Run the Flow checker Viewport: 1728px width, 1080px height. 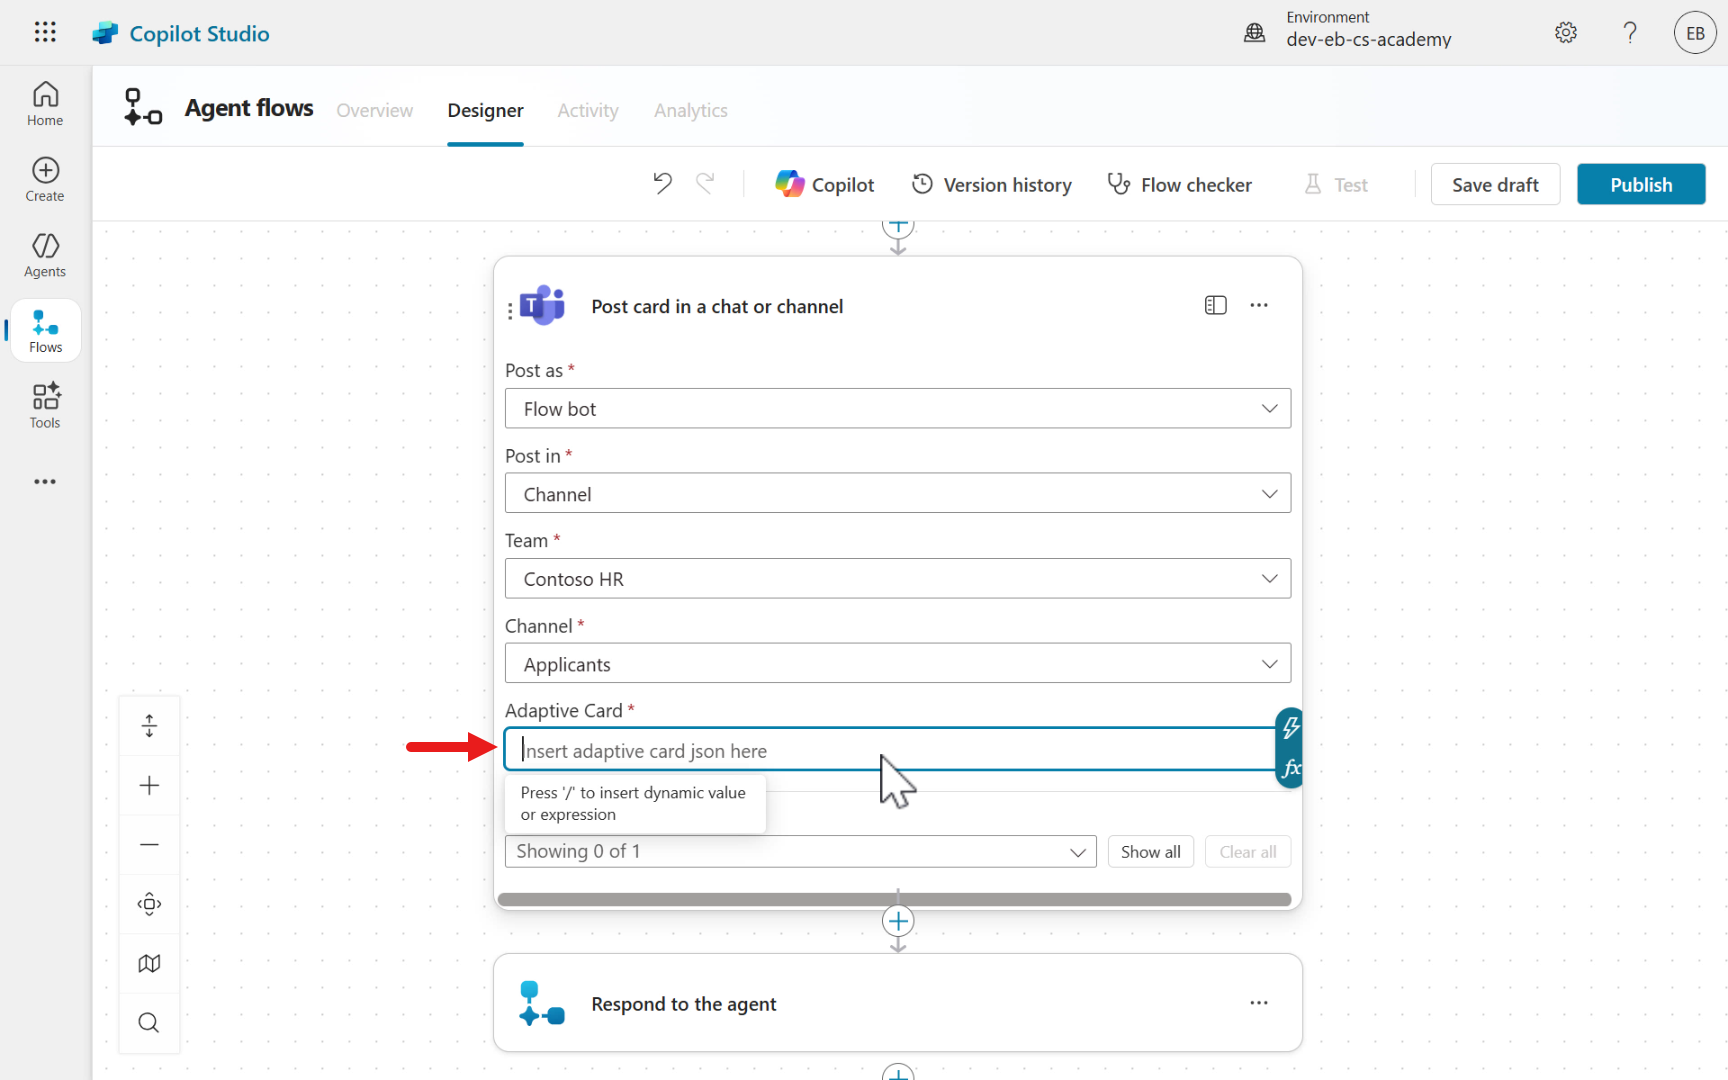[1180, 185]
